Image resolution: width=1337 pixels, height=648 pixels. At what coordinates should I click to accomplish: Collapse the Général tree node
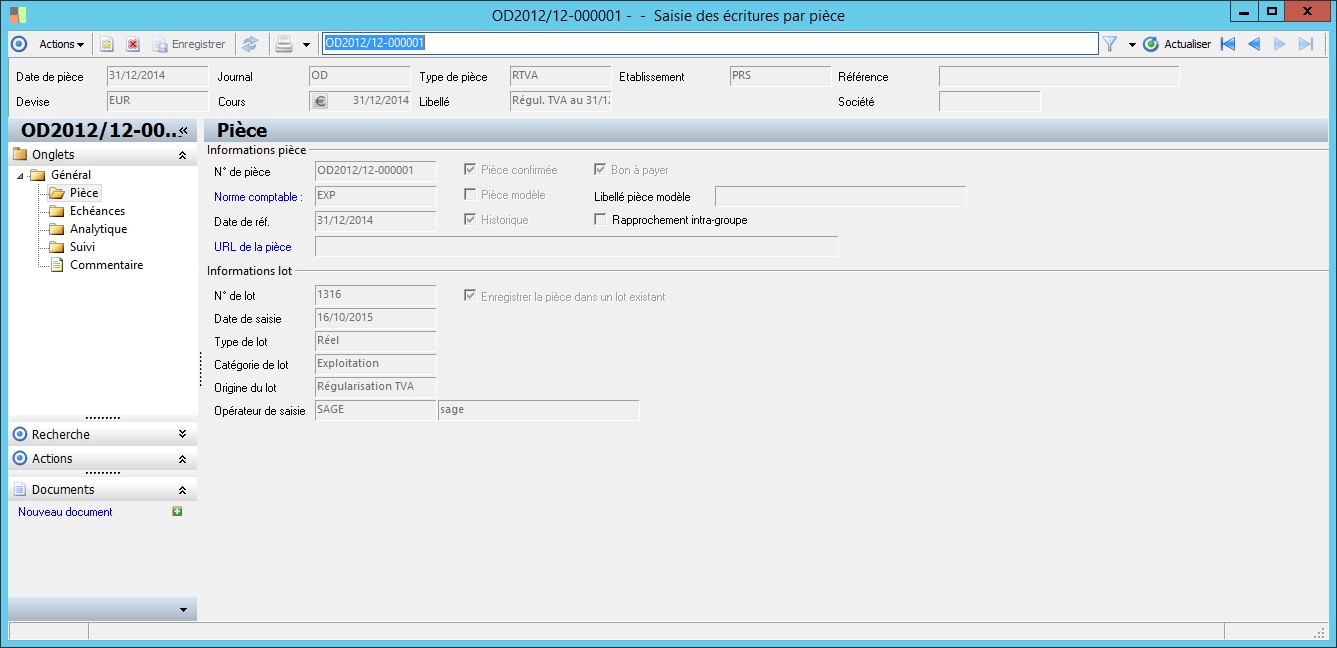click(x=21, y=176)
